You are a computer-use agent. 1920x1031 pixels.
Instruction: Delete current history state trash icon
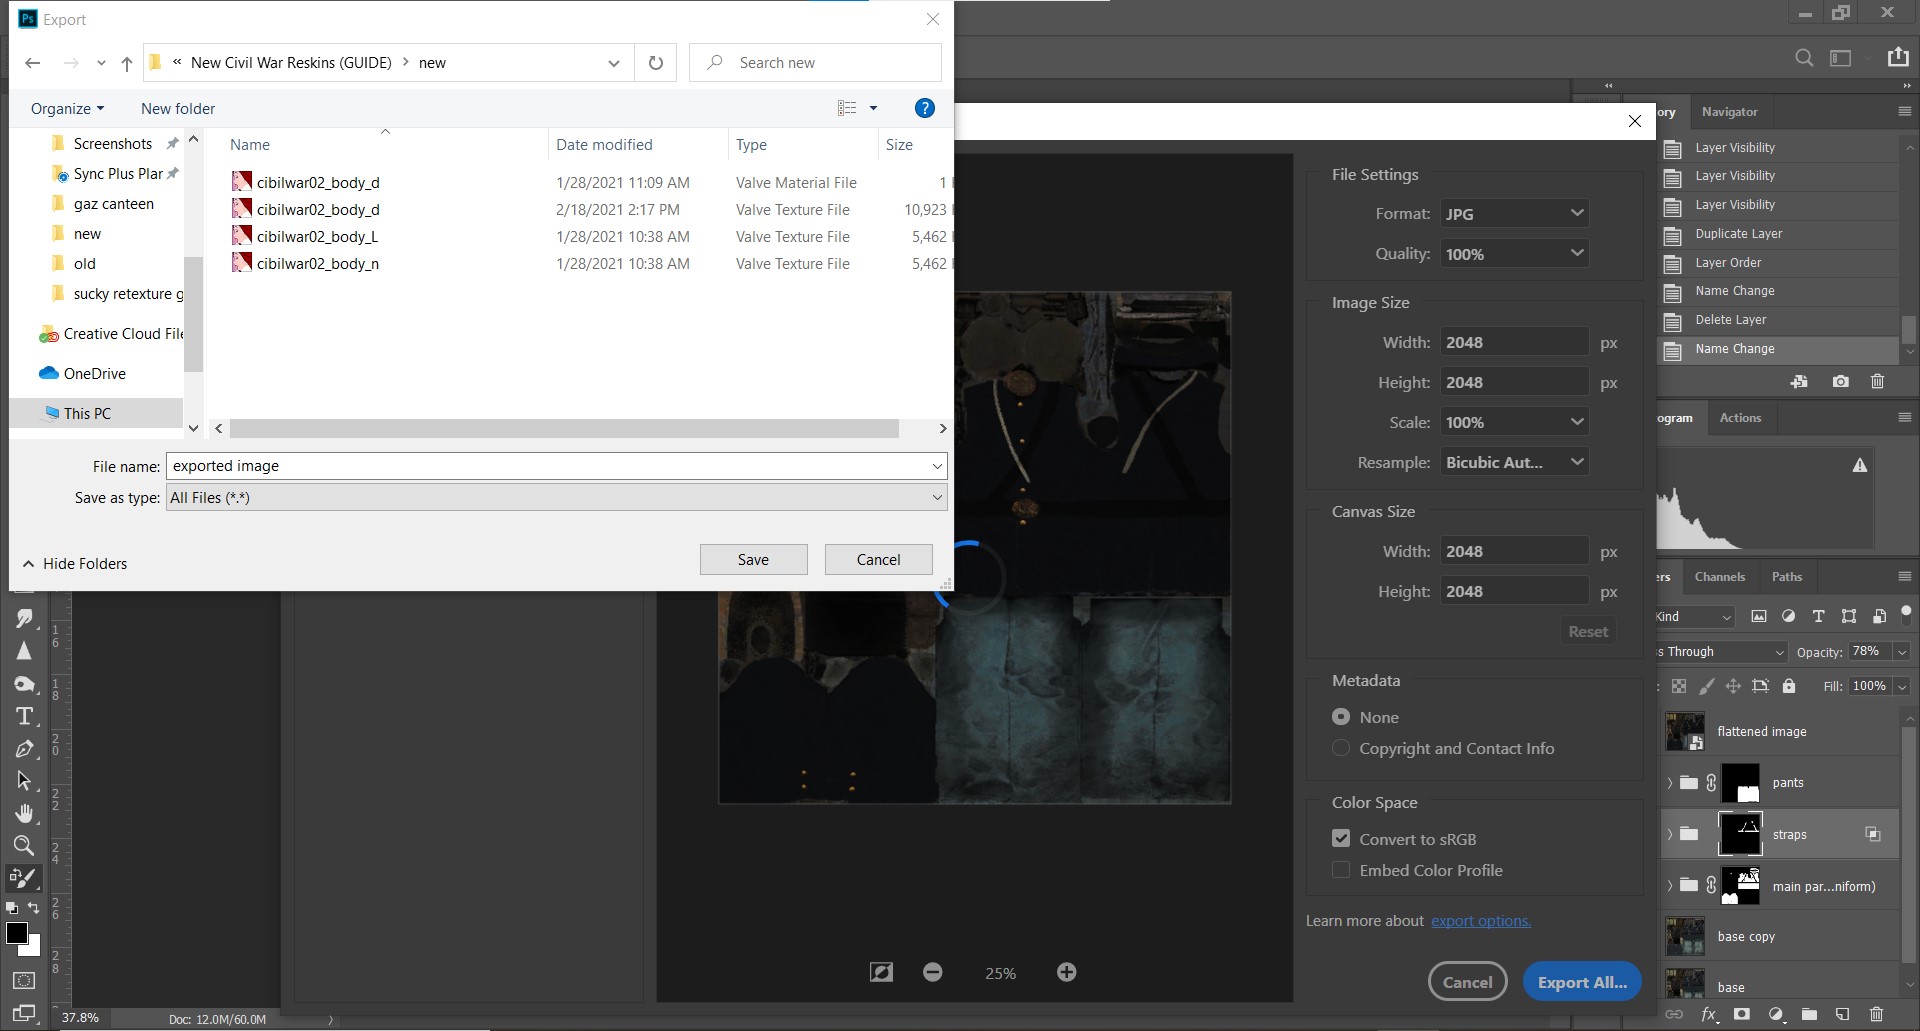(x=1877, y=382)
